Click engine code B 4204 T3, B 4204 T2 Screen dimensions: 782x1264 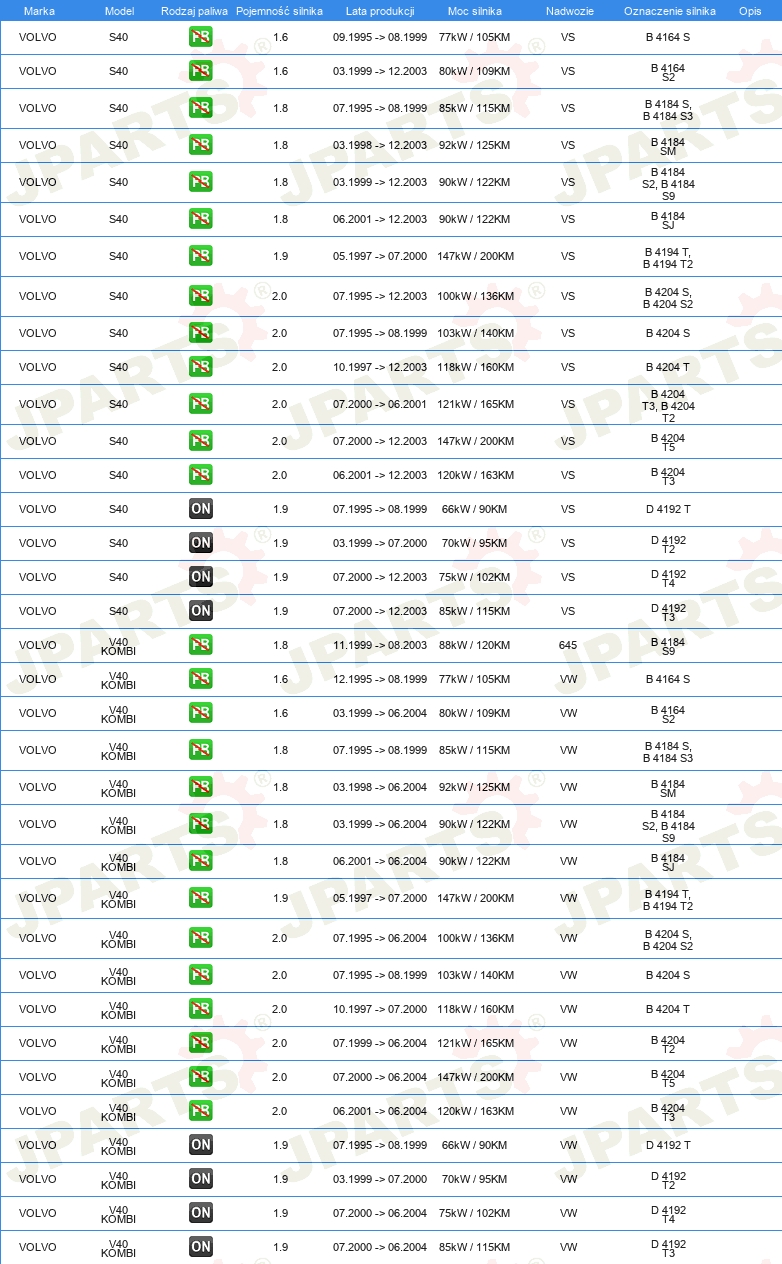pyautogui.click(x=668, y=404)
